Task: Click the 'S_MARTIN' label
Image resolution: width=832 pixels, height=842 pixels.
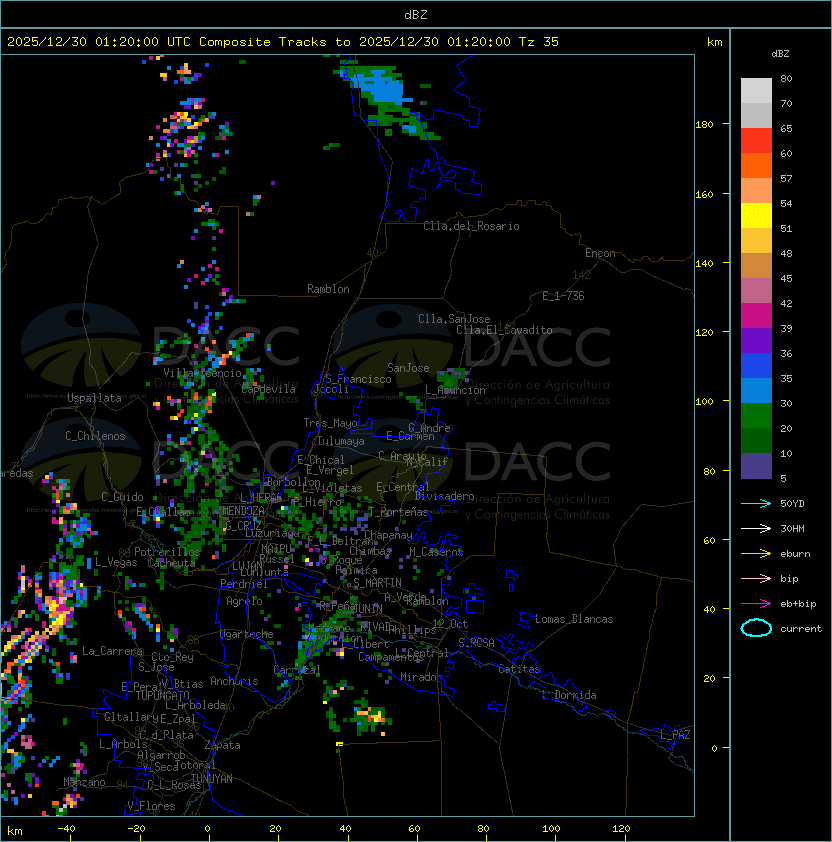Action: [377, 583]
